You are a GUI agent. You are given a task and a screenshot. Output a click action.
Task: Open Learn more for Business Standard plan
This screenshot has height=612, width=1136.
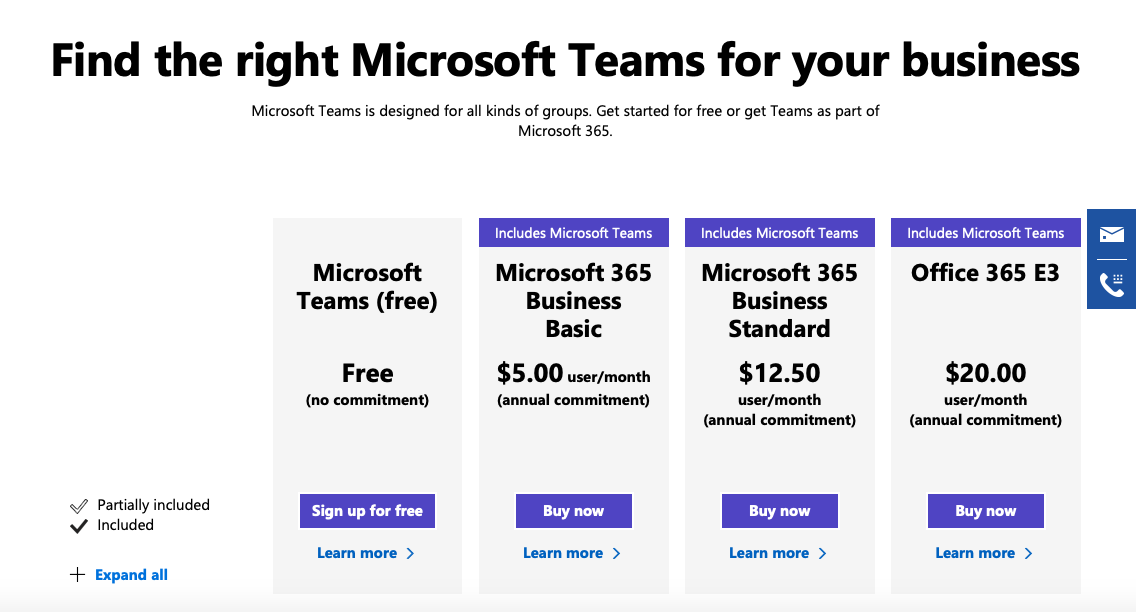[x=769, y=553]
